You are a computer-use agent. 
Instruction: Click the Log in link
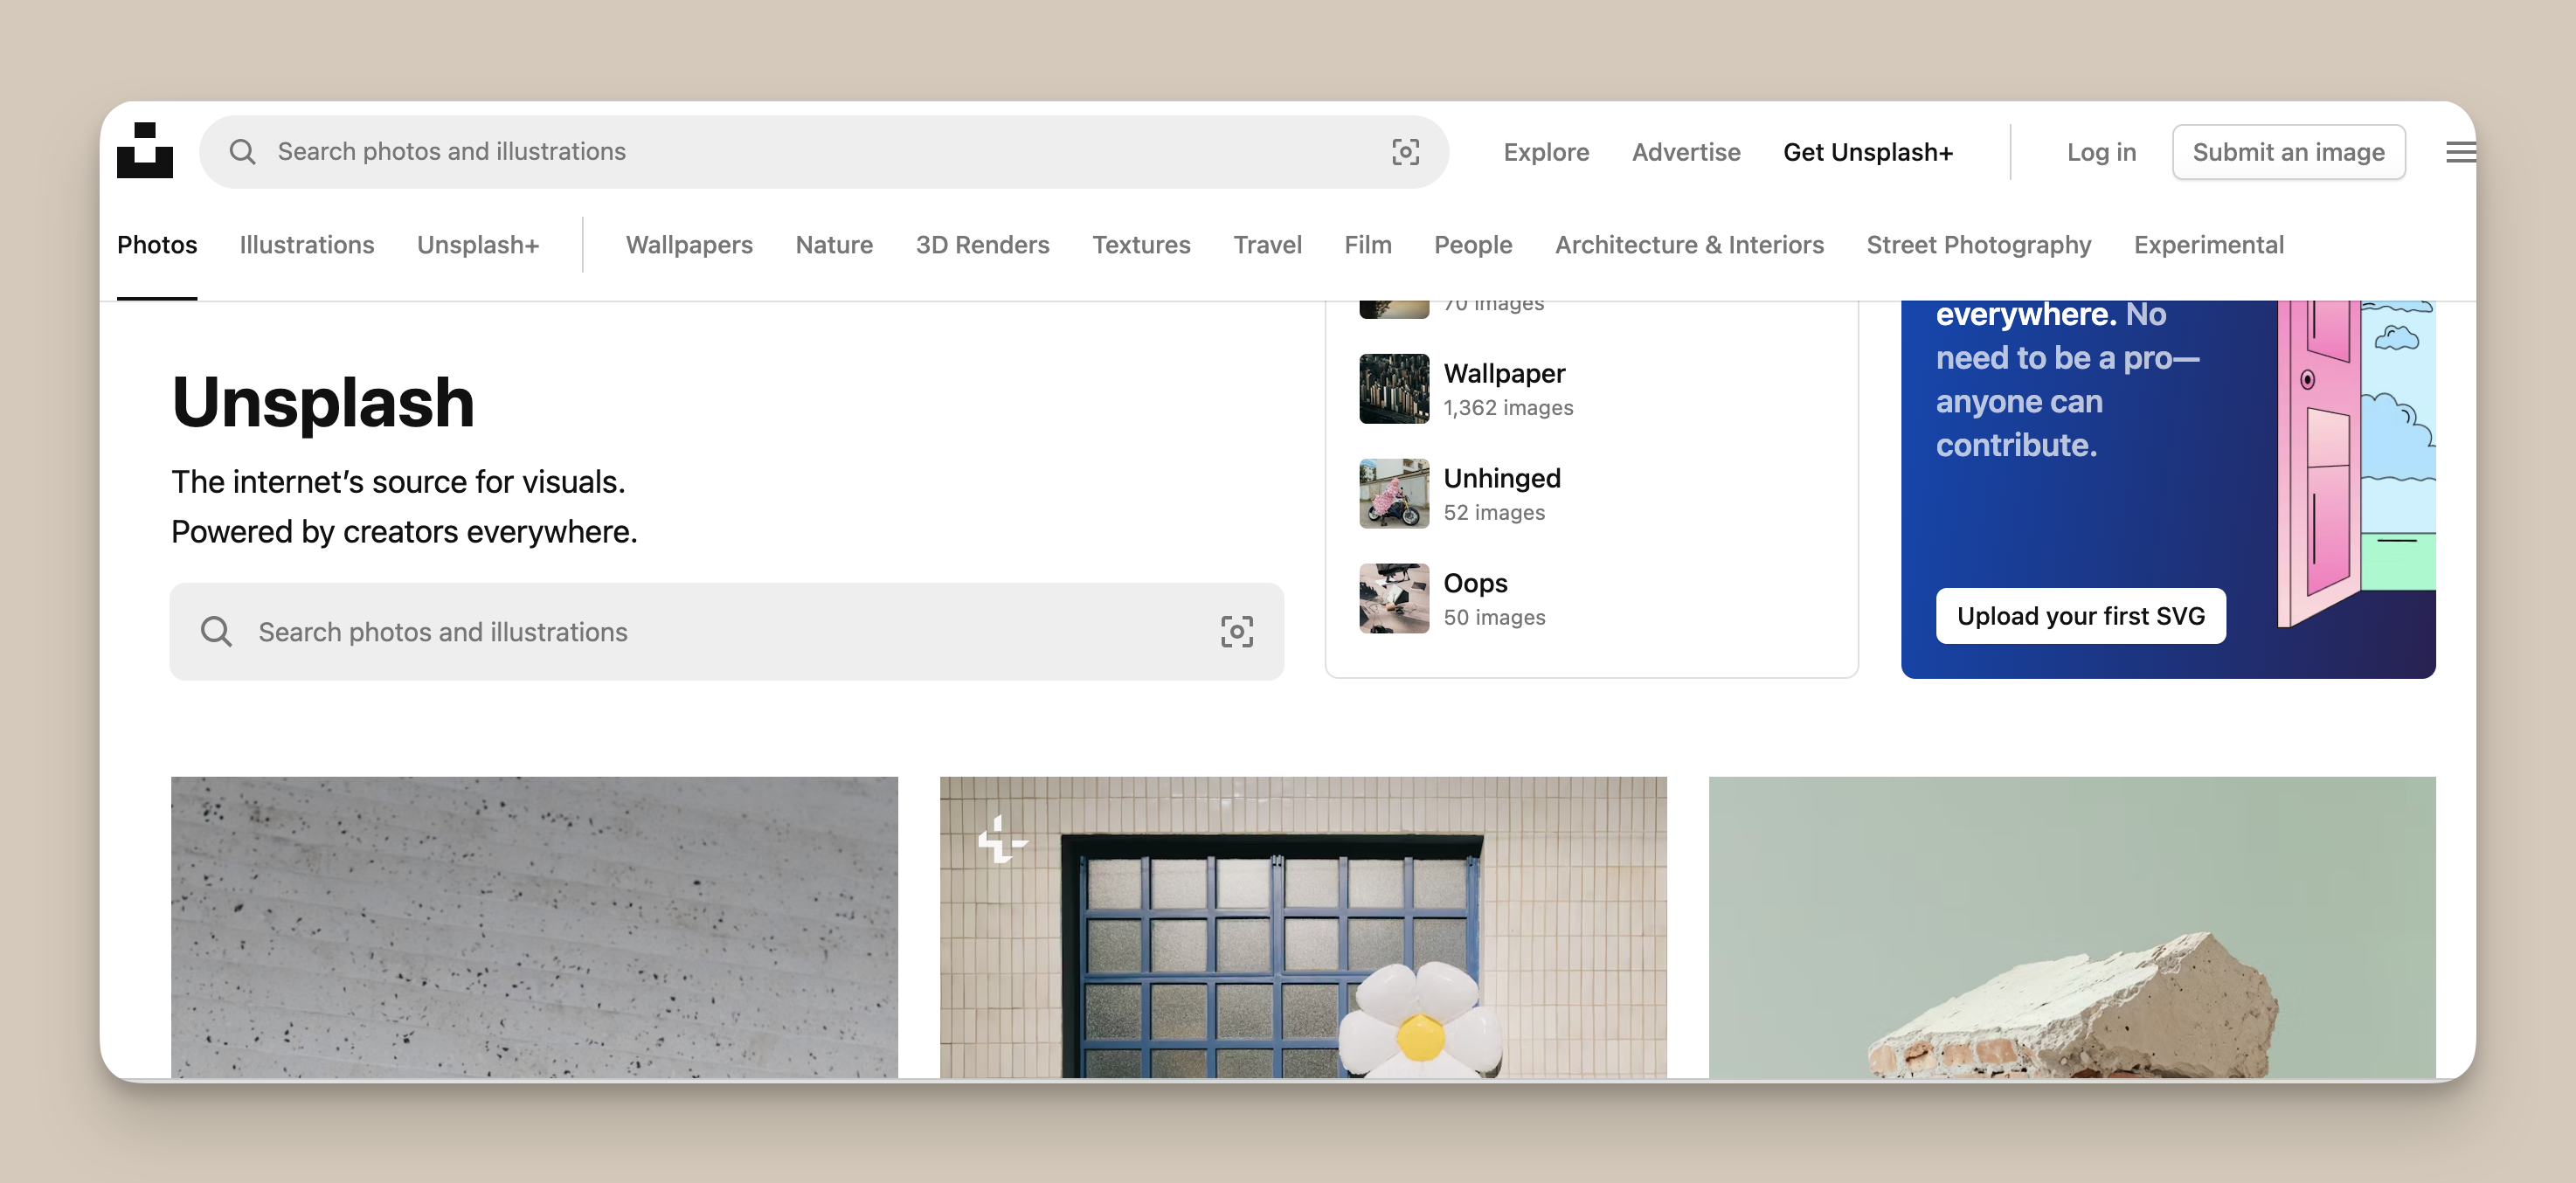coord(2101,152)
